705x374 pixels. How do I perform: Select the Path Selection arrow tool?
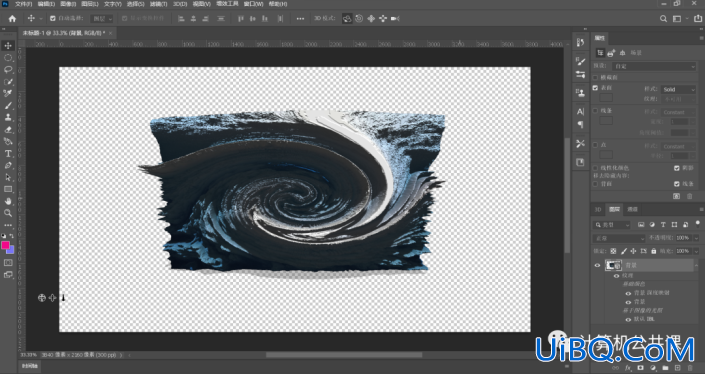click(8, 178)
